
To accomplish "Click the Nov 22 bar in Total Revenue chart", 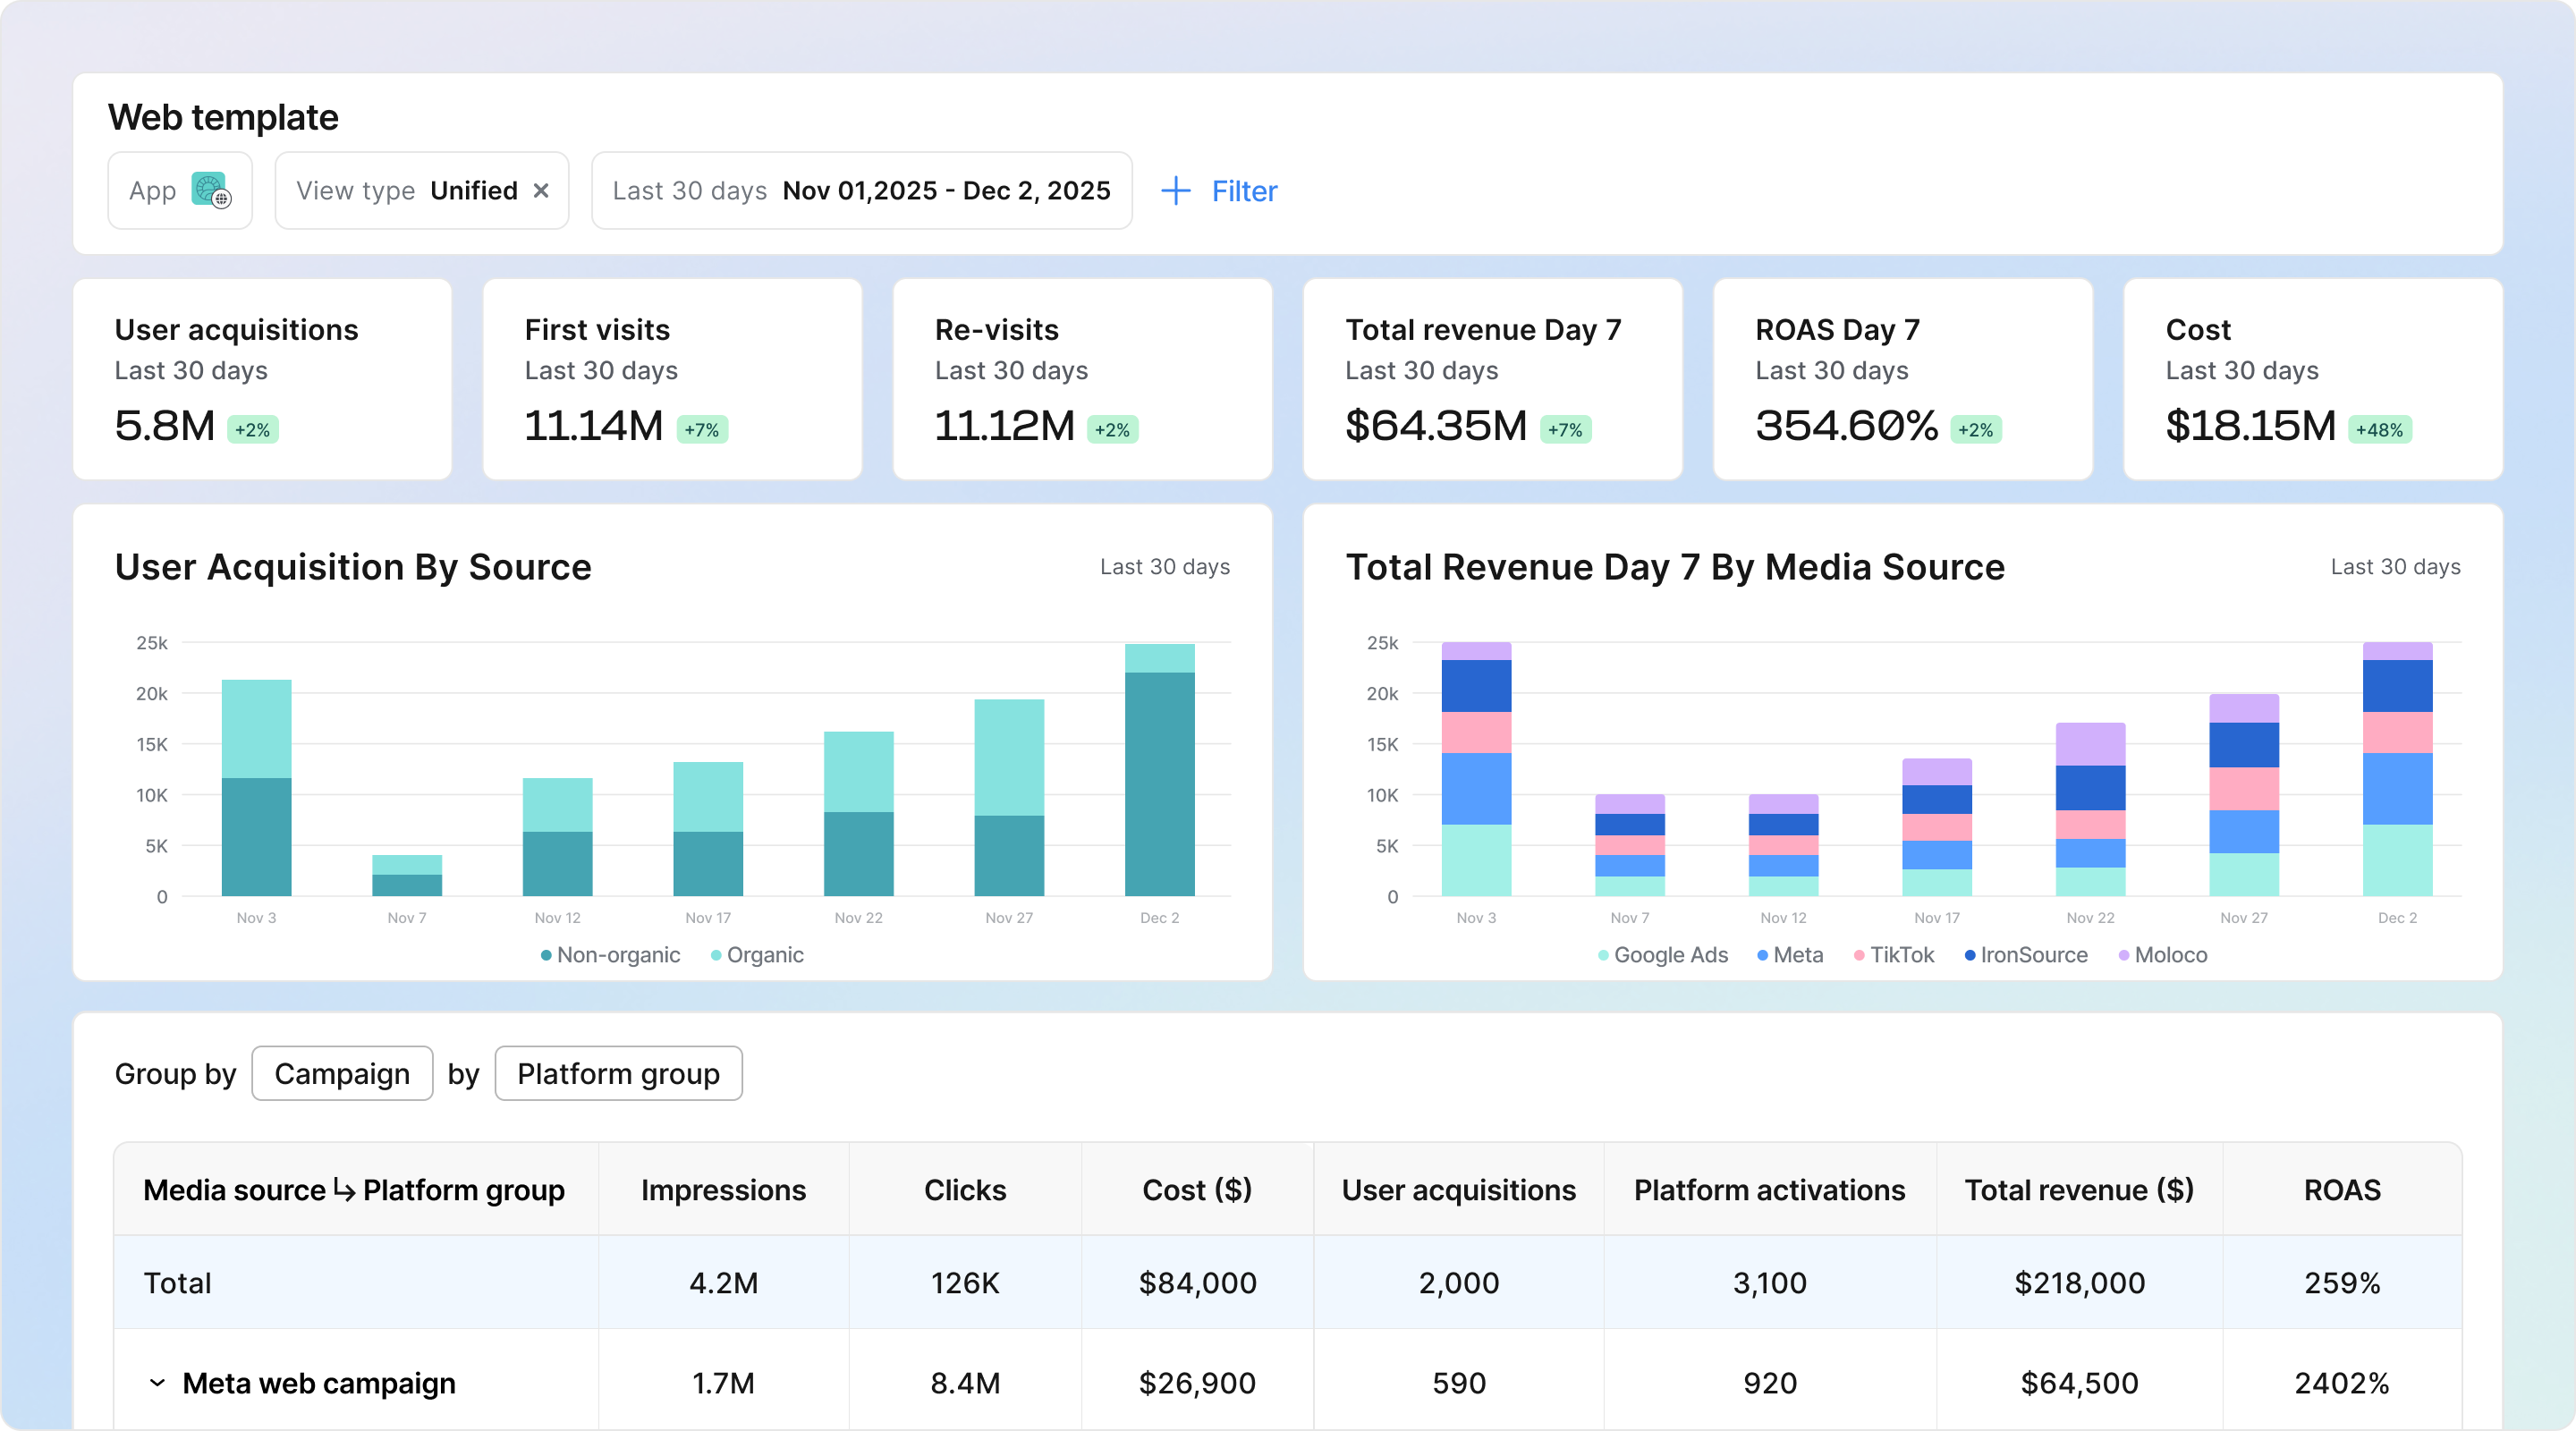I will (2090, 809).
